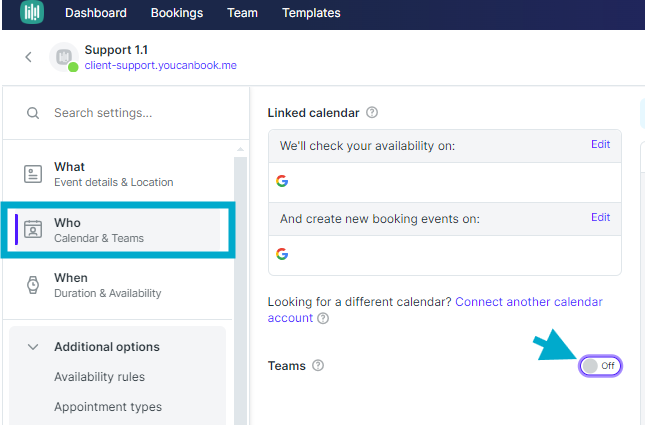The width and height of the screenshot is (645, 425).
Task: Open the Dashboard menu item
Action: click(95, 13)
